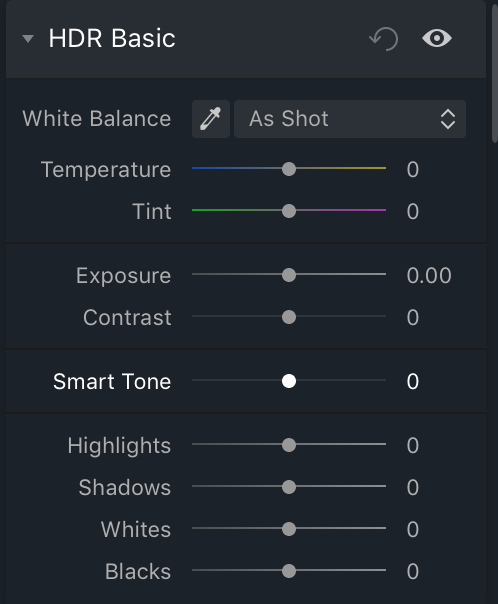Click the white balance eyedropper icon
498x604 pixels.
click(211, 119)
